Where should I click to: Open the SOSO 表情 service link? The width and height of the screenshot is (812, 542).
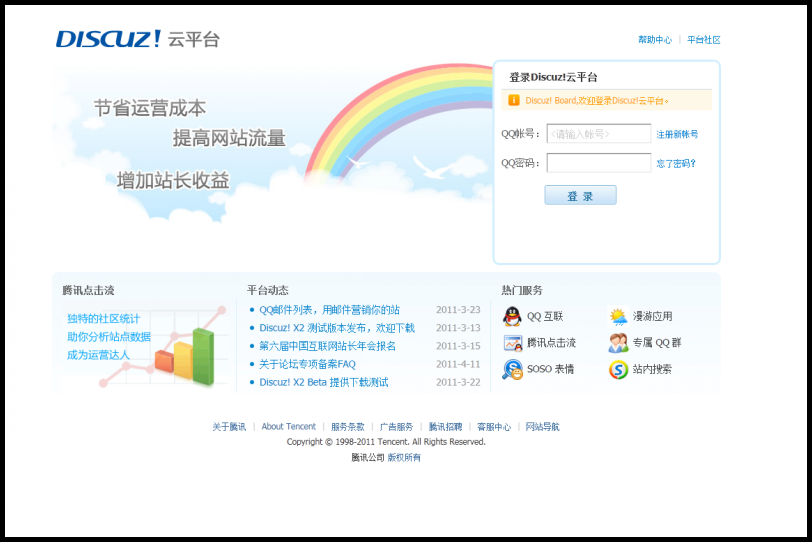click(550, 369)
